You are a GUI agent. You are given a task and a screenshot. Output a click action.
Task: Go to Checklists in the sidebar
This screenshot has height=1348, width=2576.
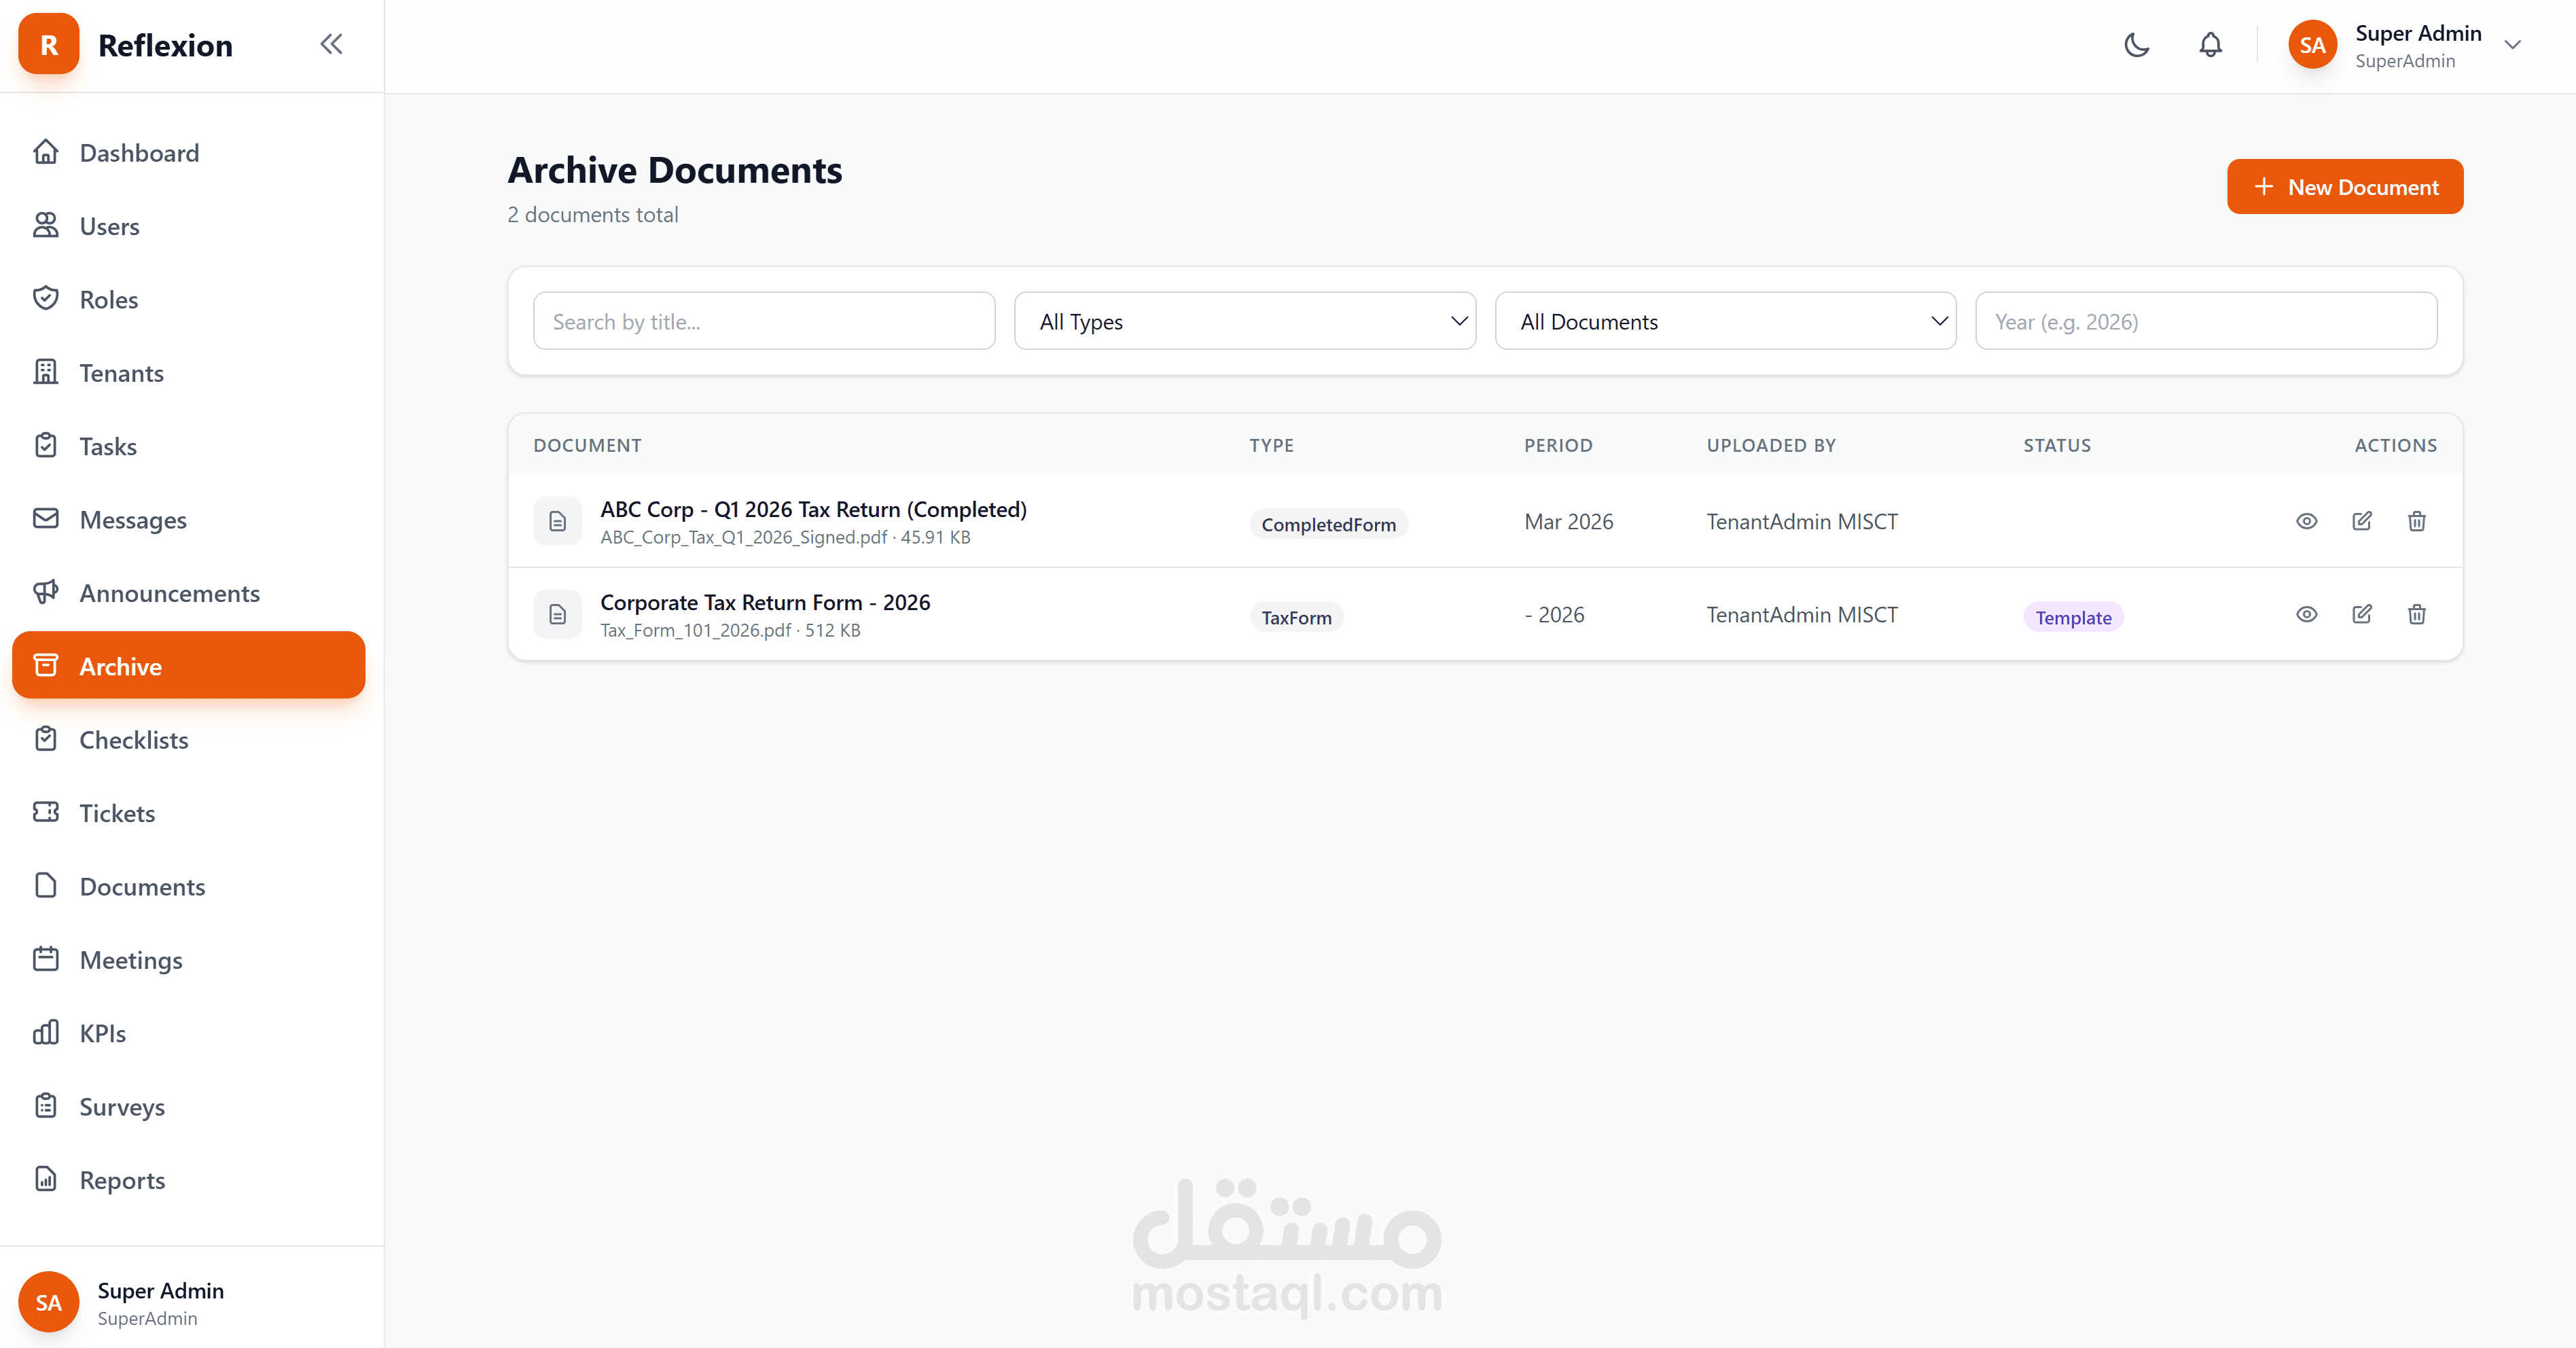click(x=133, y=740)
